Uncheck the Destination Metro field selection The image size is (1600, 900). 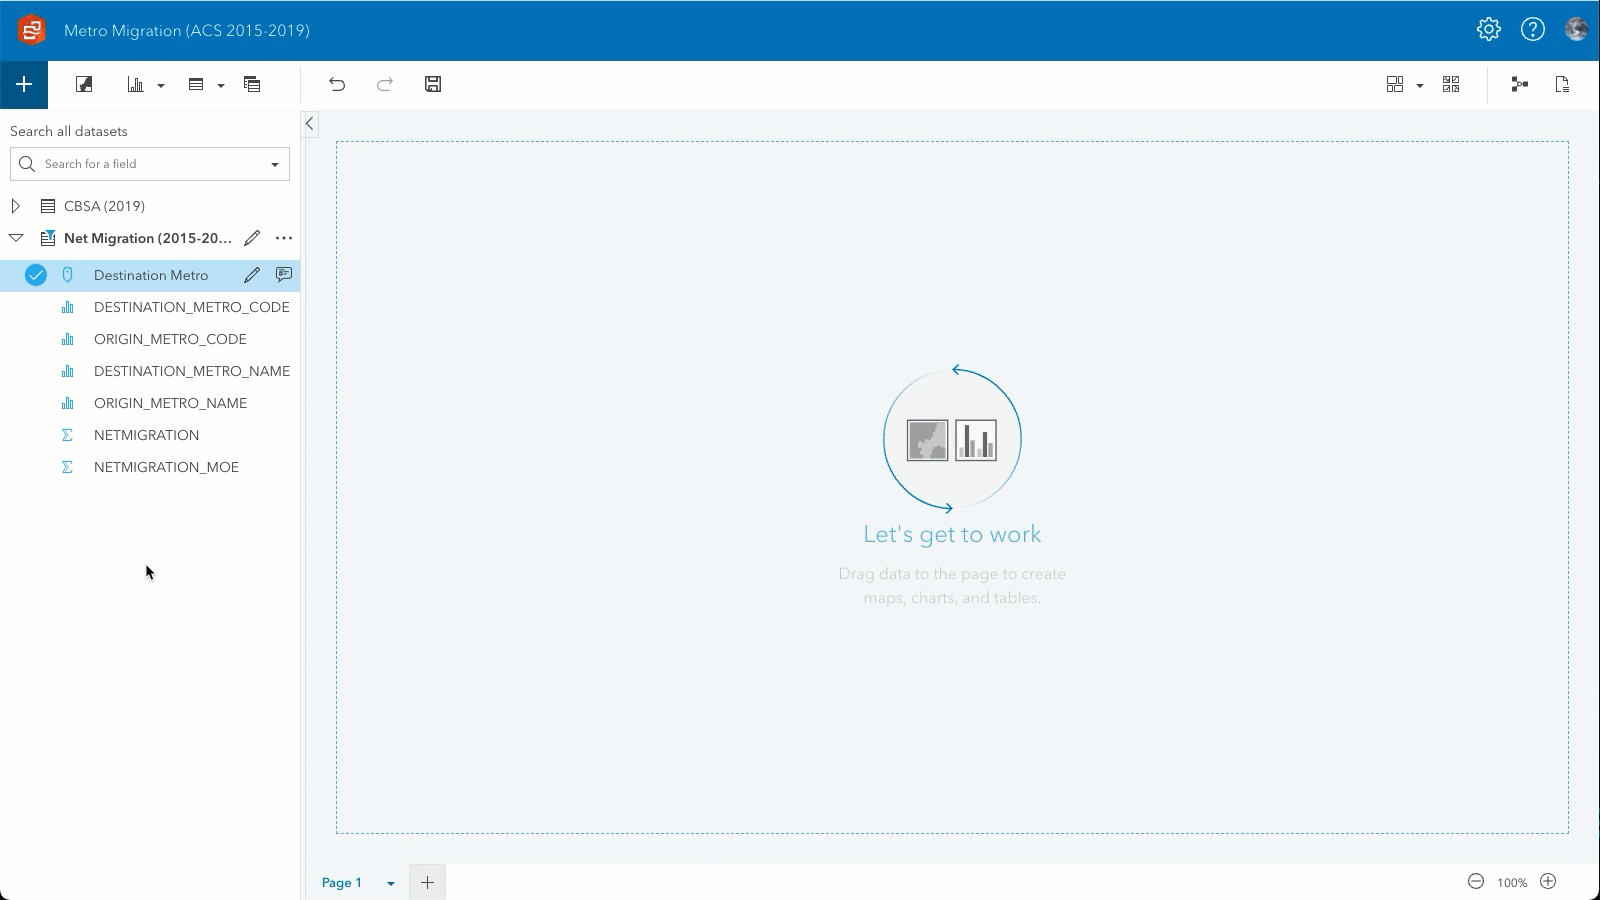tap(36, 274)
